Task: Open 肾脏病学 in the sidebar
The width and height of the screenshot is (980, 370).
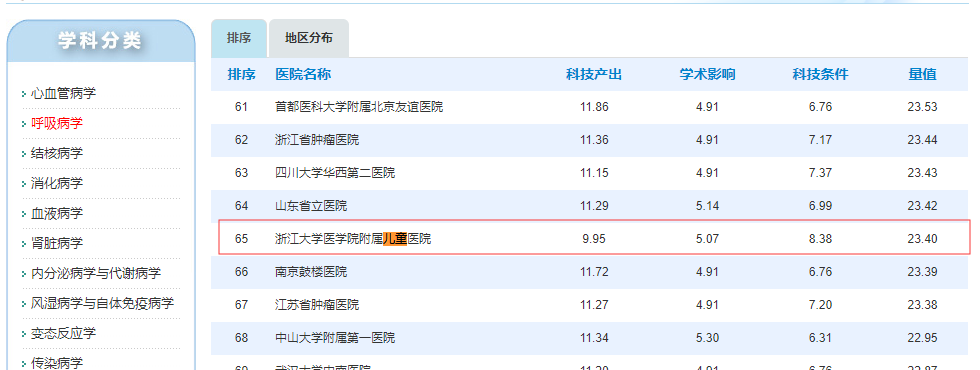Action: (57, 244)
